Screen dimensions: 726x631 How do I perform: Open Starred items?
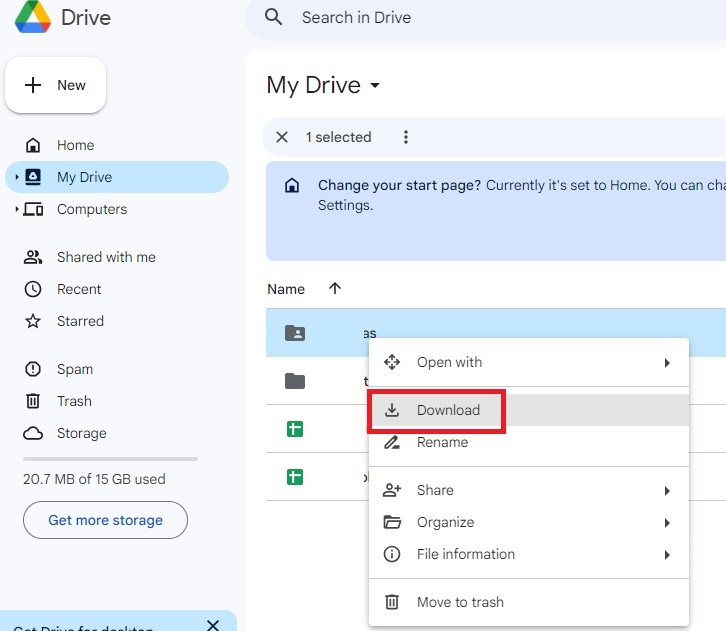click(117, 321)
